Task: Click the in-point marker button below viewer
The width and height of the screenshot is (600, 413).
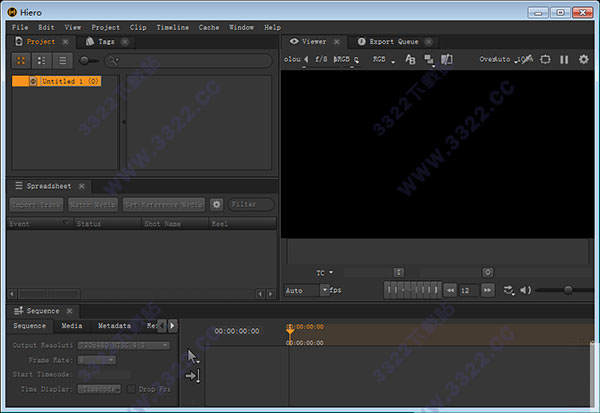Action: tap(399, 272)
